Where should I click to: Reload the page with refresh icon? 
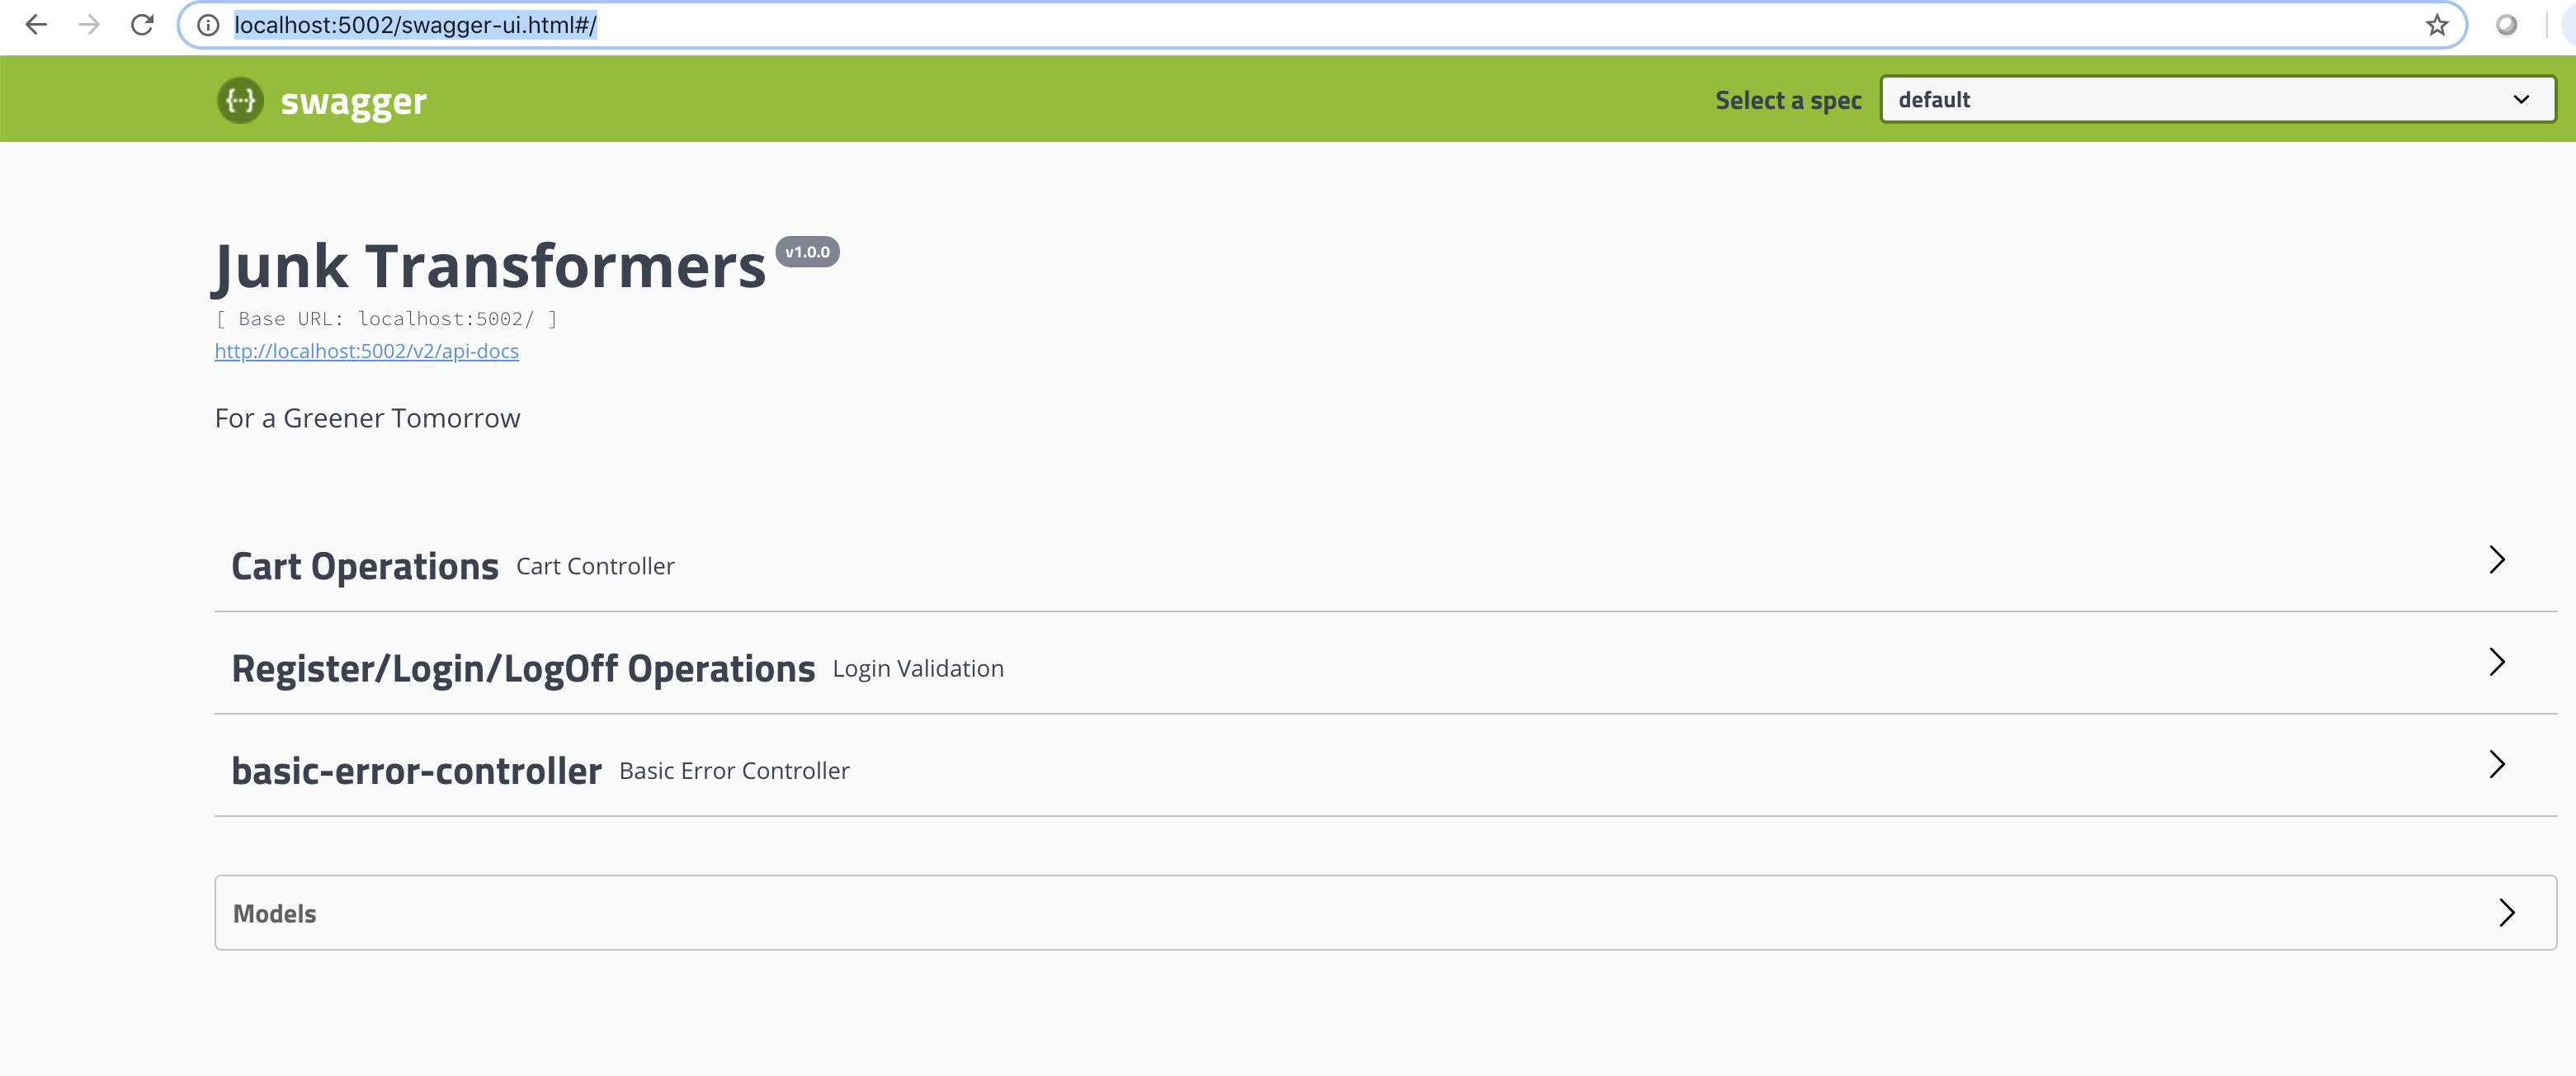(x=142, y=25)
